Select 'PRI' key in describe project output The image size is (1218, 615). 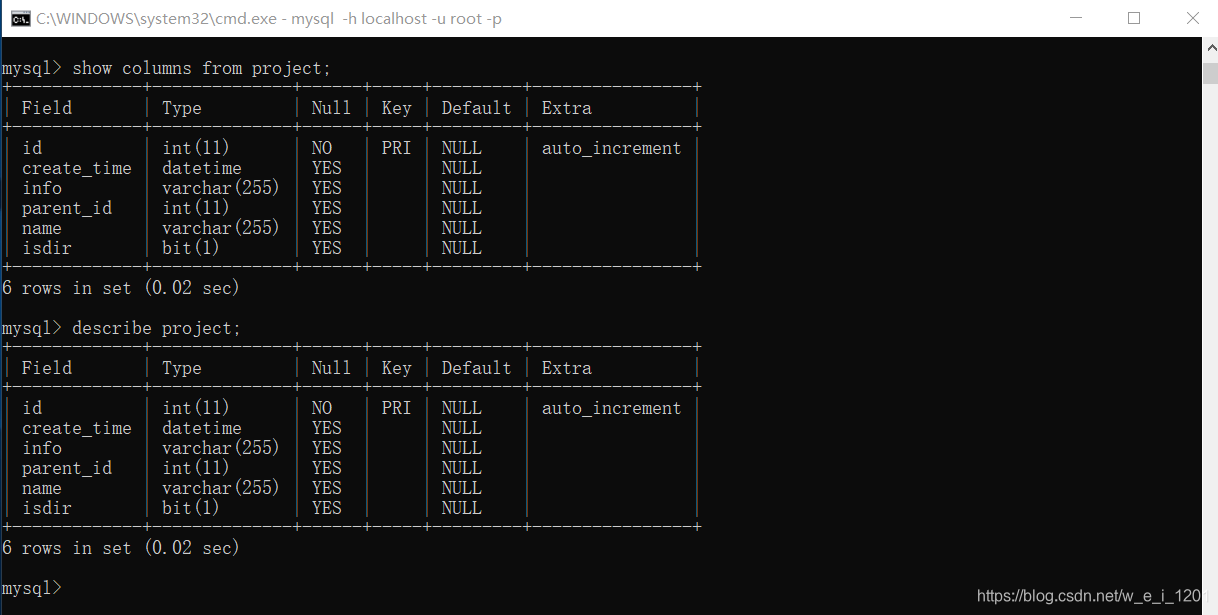[396, 408]
